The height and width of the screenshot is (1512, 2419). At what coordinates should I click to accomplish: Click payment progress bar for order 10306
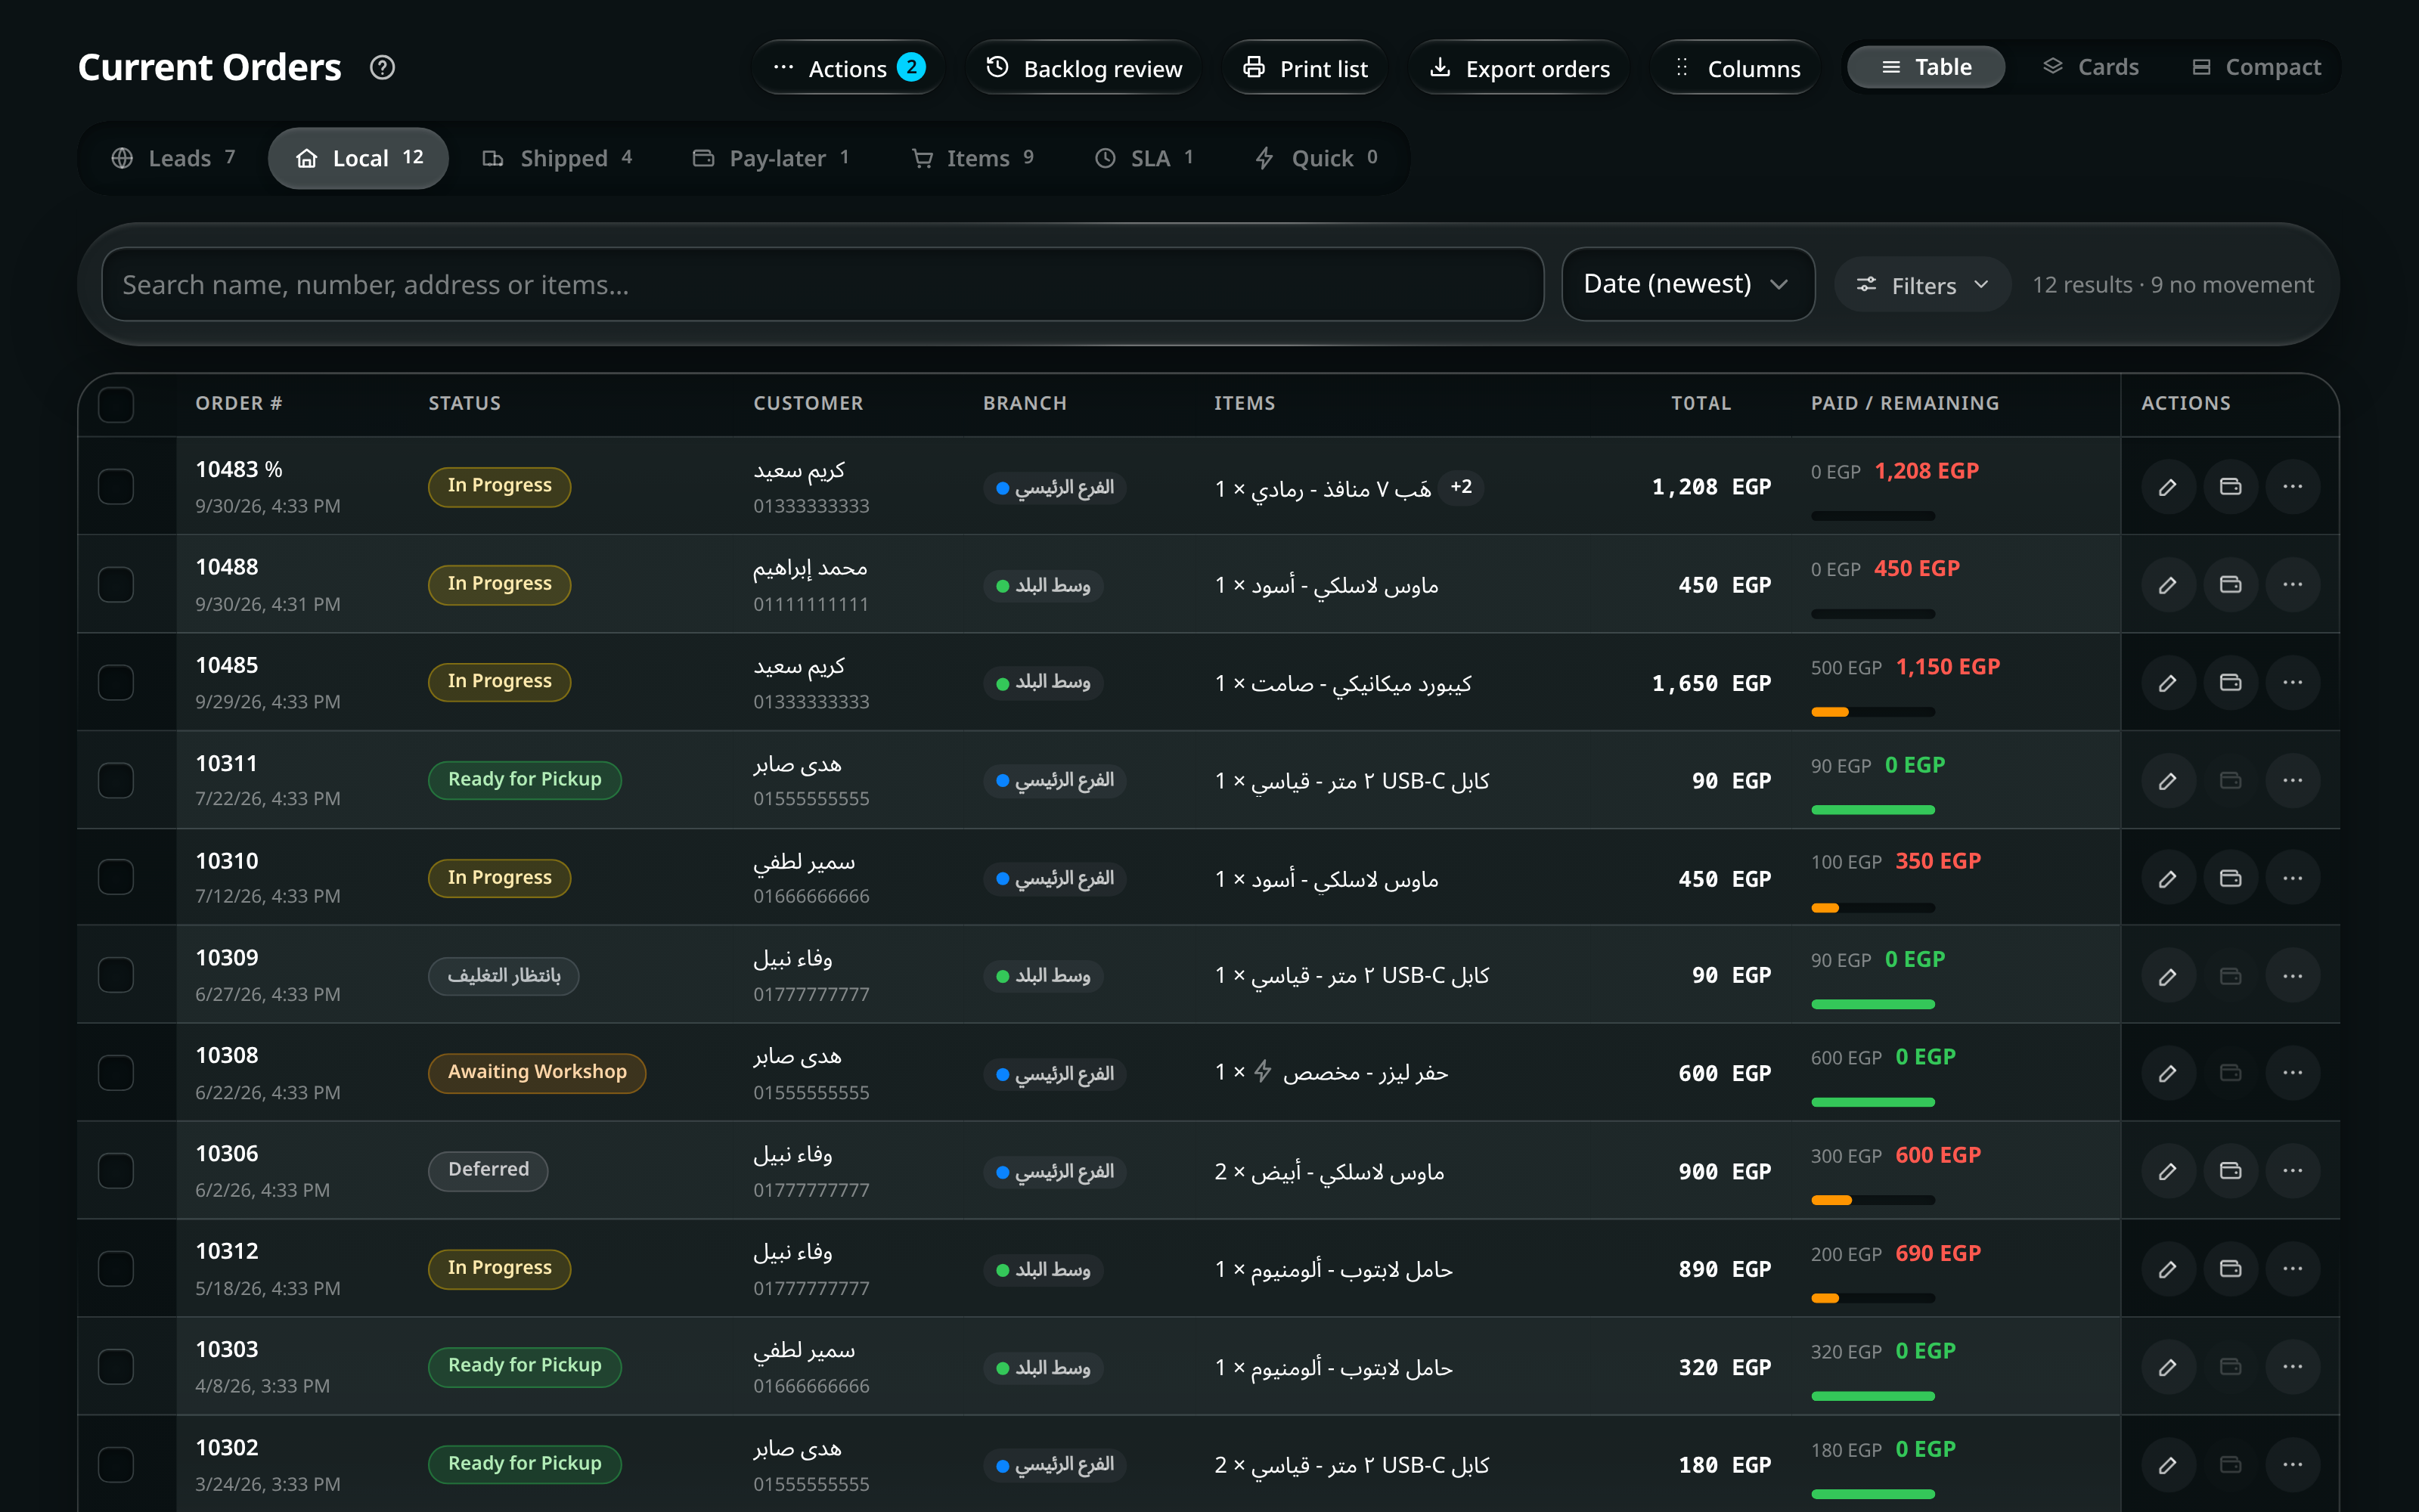[x=1872, y=1200]
